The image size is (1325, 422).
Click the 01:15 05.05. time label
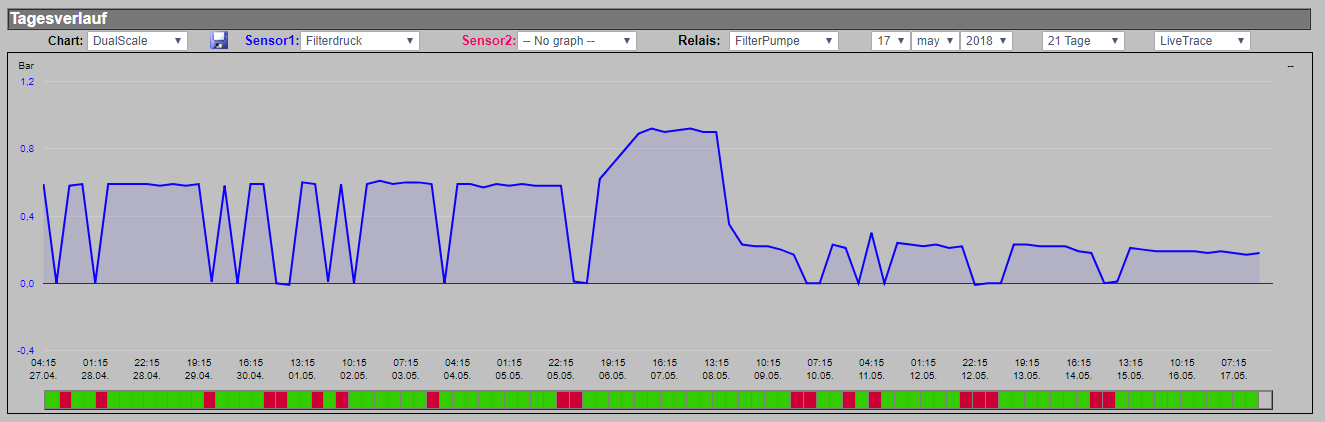510,369
